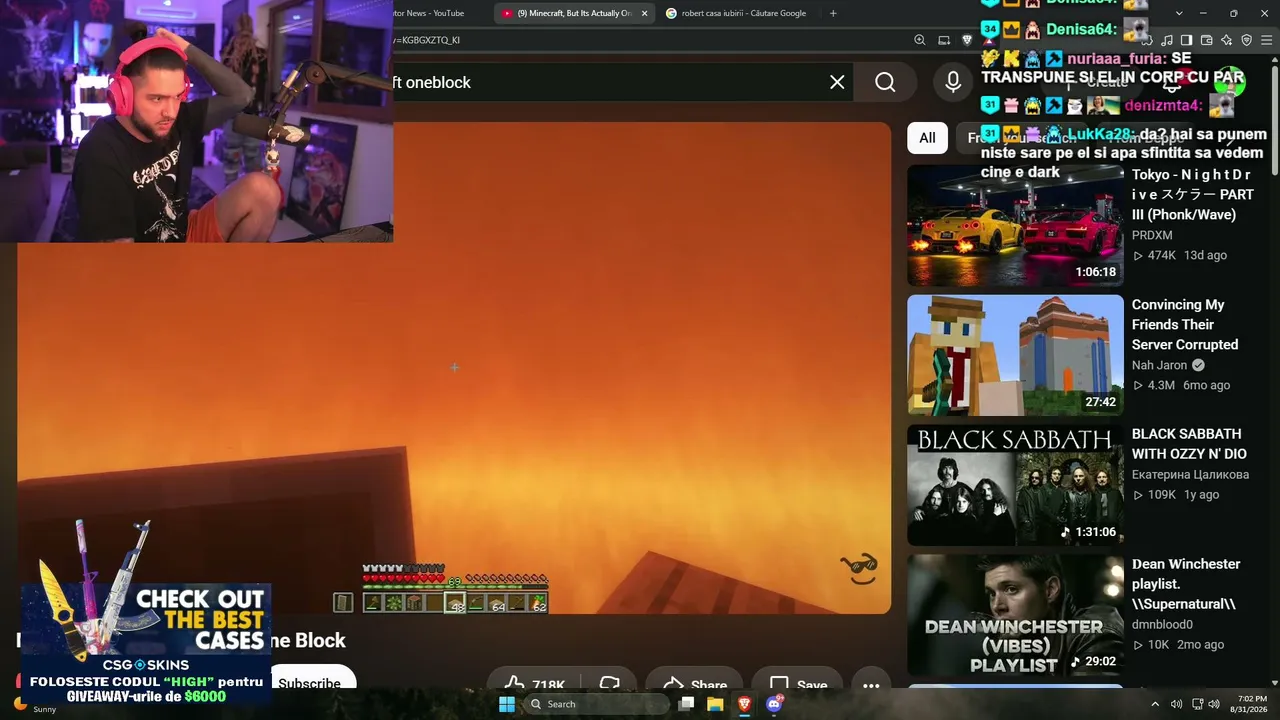1280x720 pixels.
Task: Open the video more actions ellipsis
Action: 871,684
